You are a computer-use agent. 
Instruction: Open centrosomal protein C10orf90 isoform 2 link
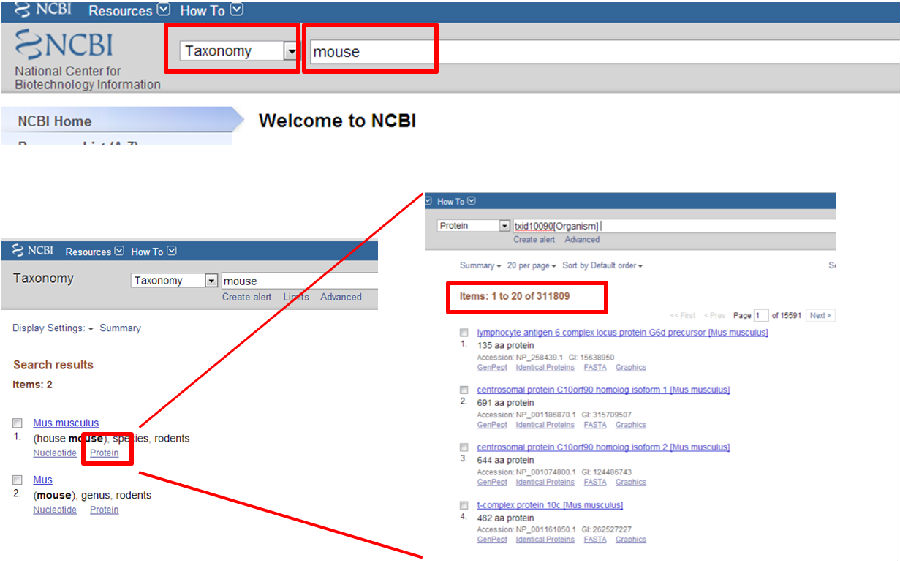point(603,447)
